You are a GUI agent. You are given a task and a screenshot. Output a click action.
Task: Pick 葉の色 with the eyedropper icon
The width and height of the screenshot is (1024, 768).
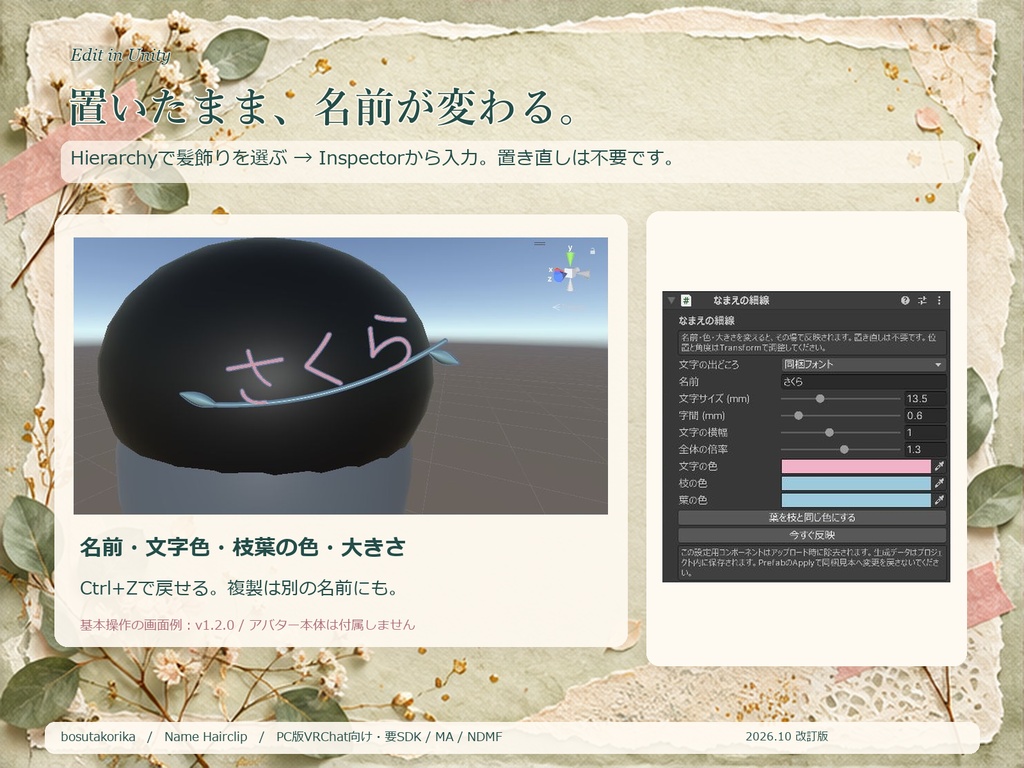[939, 500]
